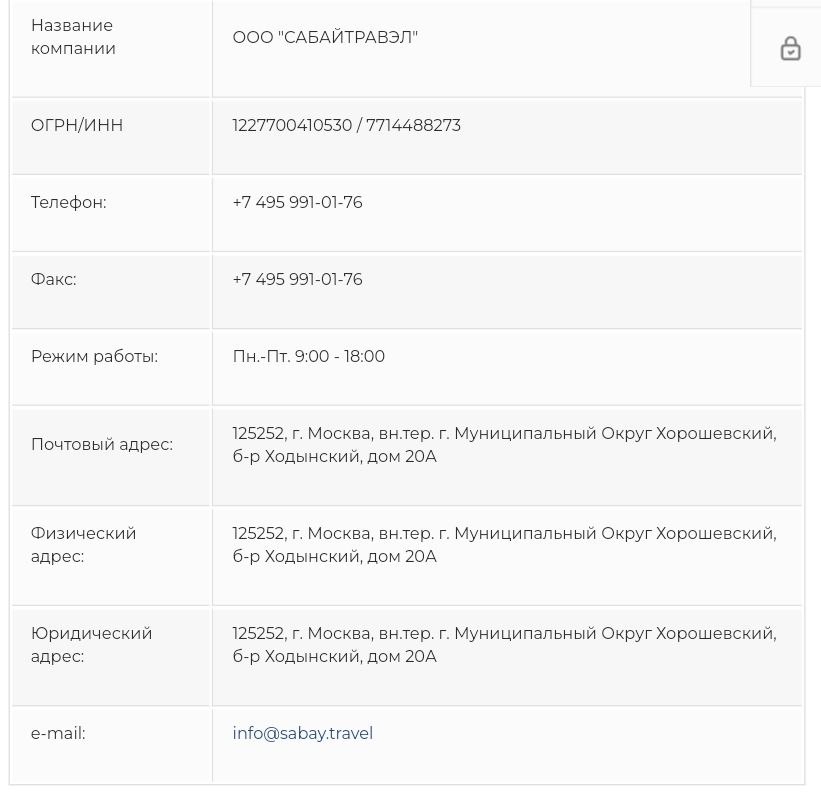Click the address text in the Почтовый адрес row
The image size is (821, 792).
click(503, 445)
